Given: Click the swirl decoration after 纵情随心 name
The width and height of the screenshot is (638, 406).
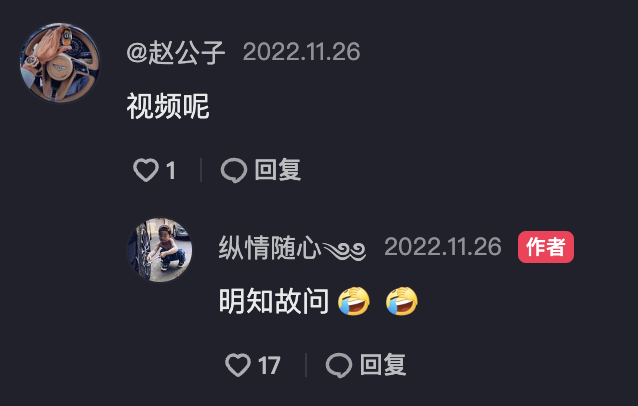Looking at the screenshot, I should 344,251.
